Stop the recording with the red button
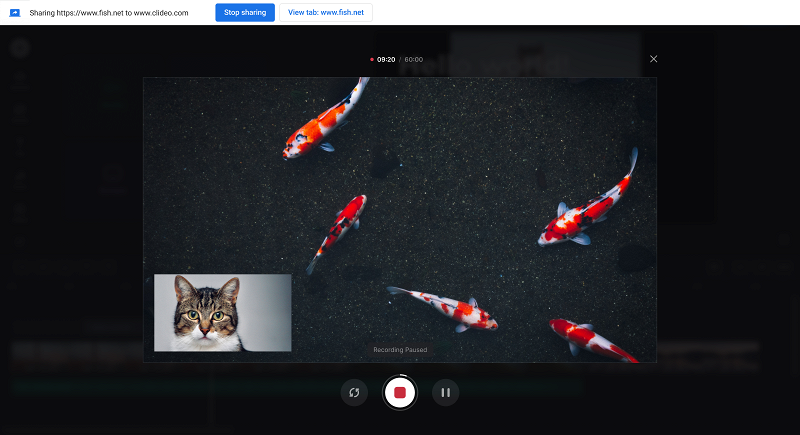Screen dimensions: 800x435 (x=399, y=392)
